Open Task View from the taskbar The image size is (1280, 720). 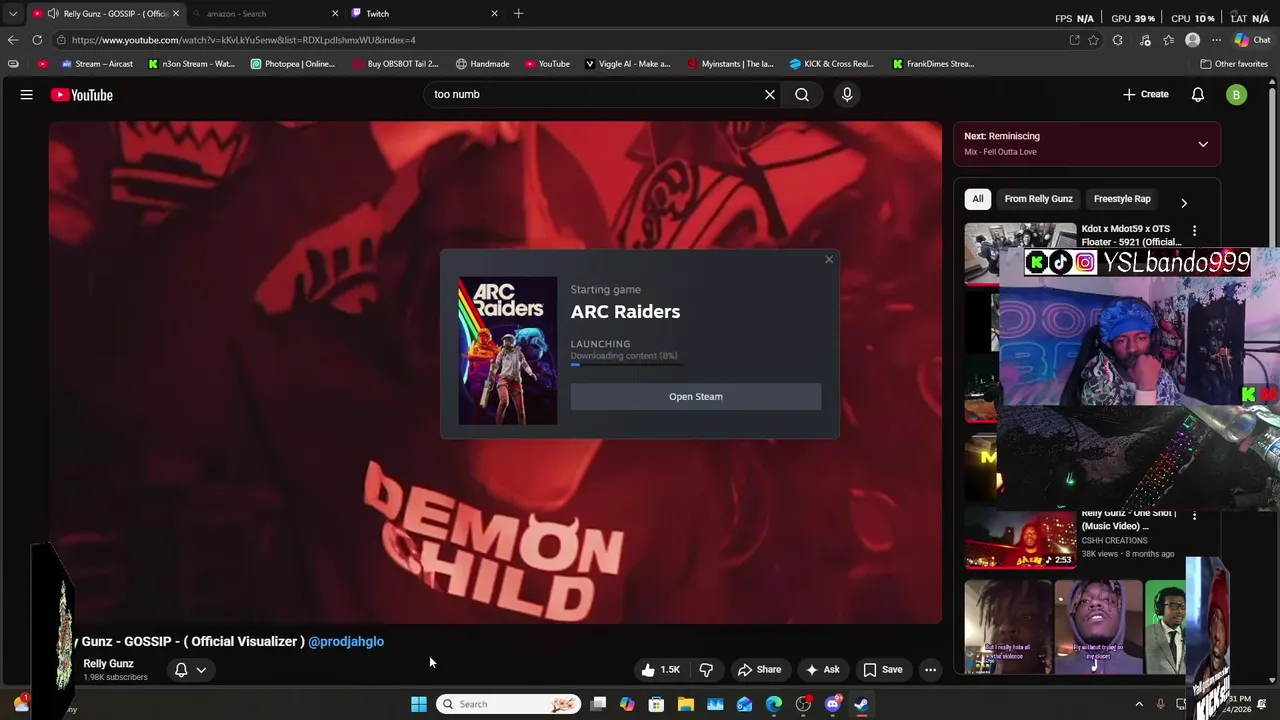coord(598,704)
